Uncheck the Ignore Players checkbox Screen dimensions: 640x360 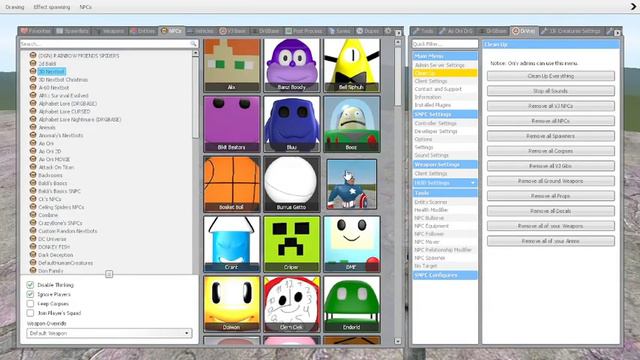click(x=30, y=294)
